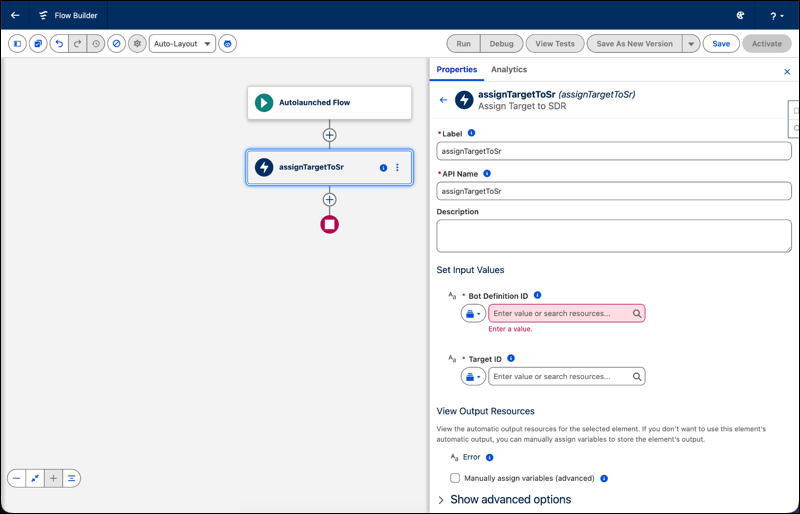Click the info icon on the assignTargetToSr node

[383, 168]
